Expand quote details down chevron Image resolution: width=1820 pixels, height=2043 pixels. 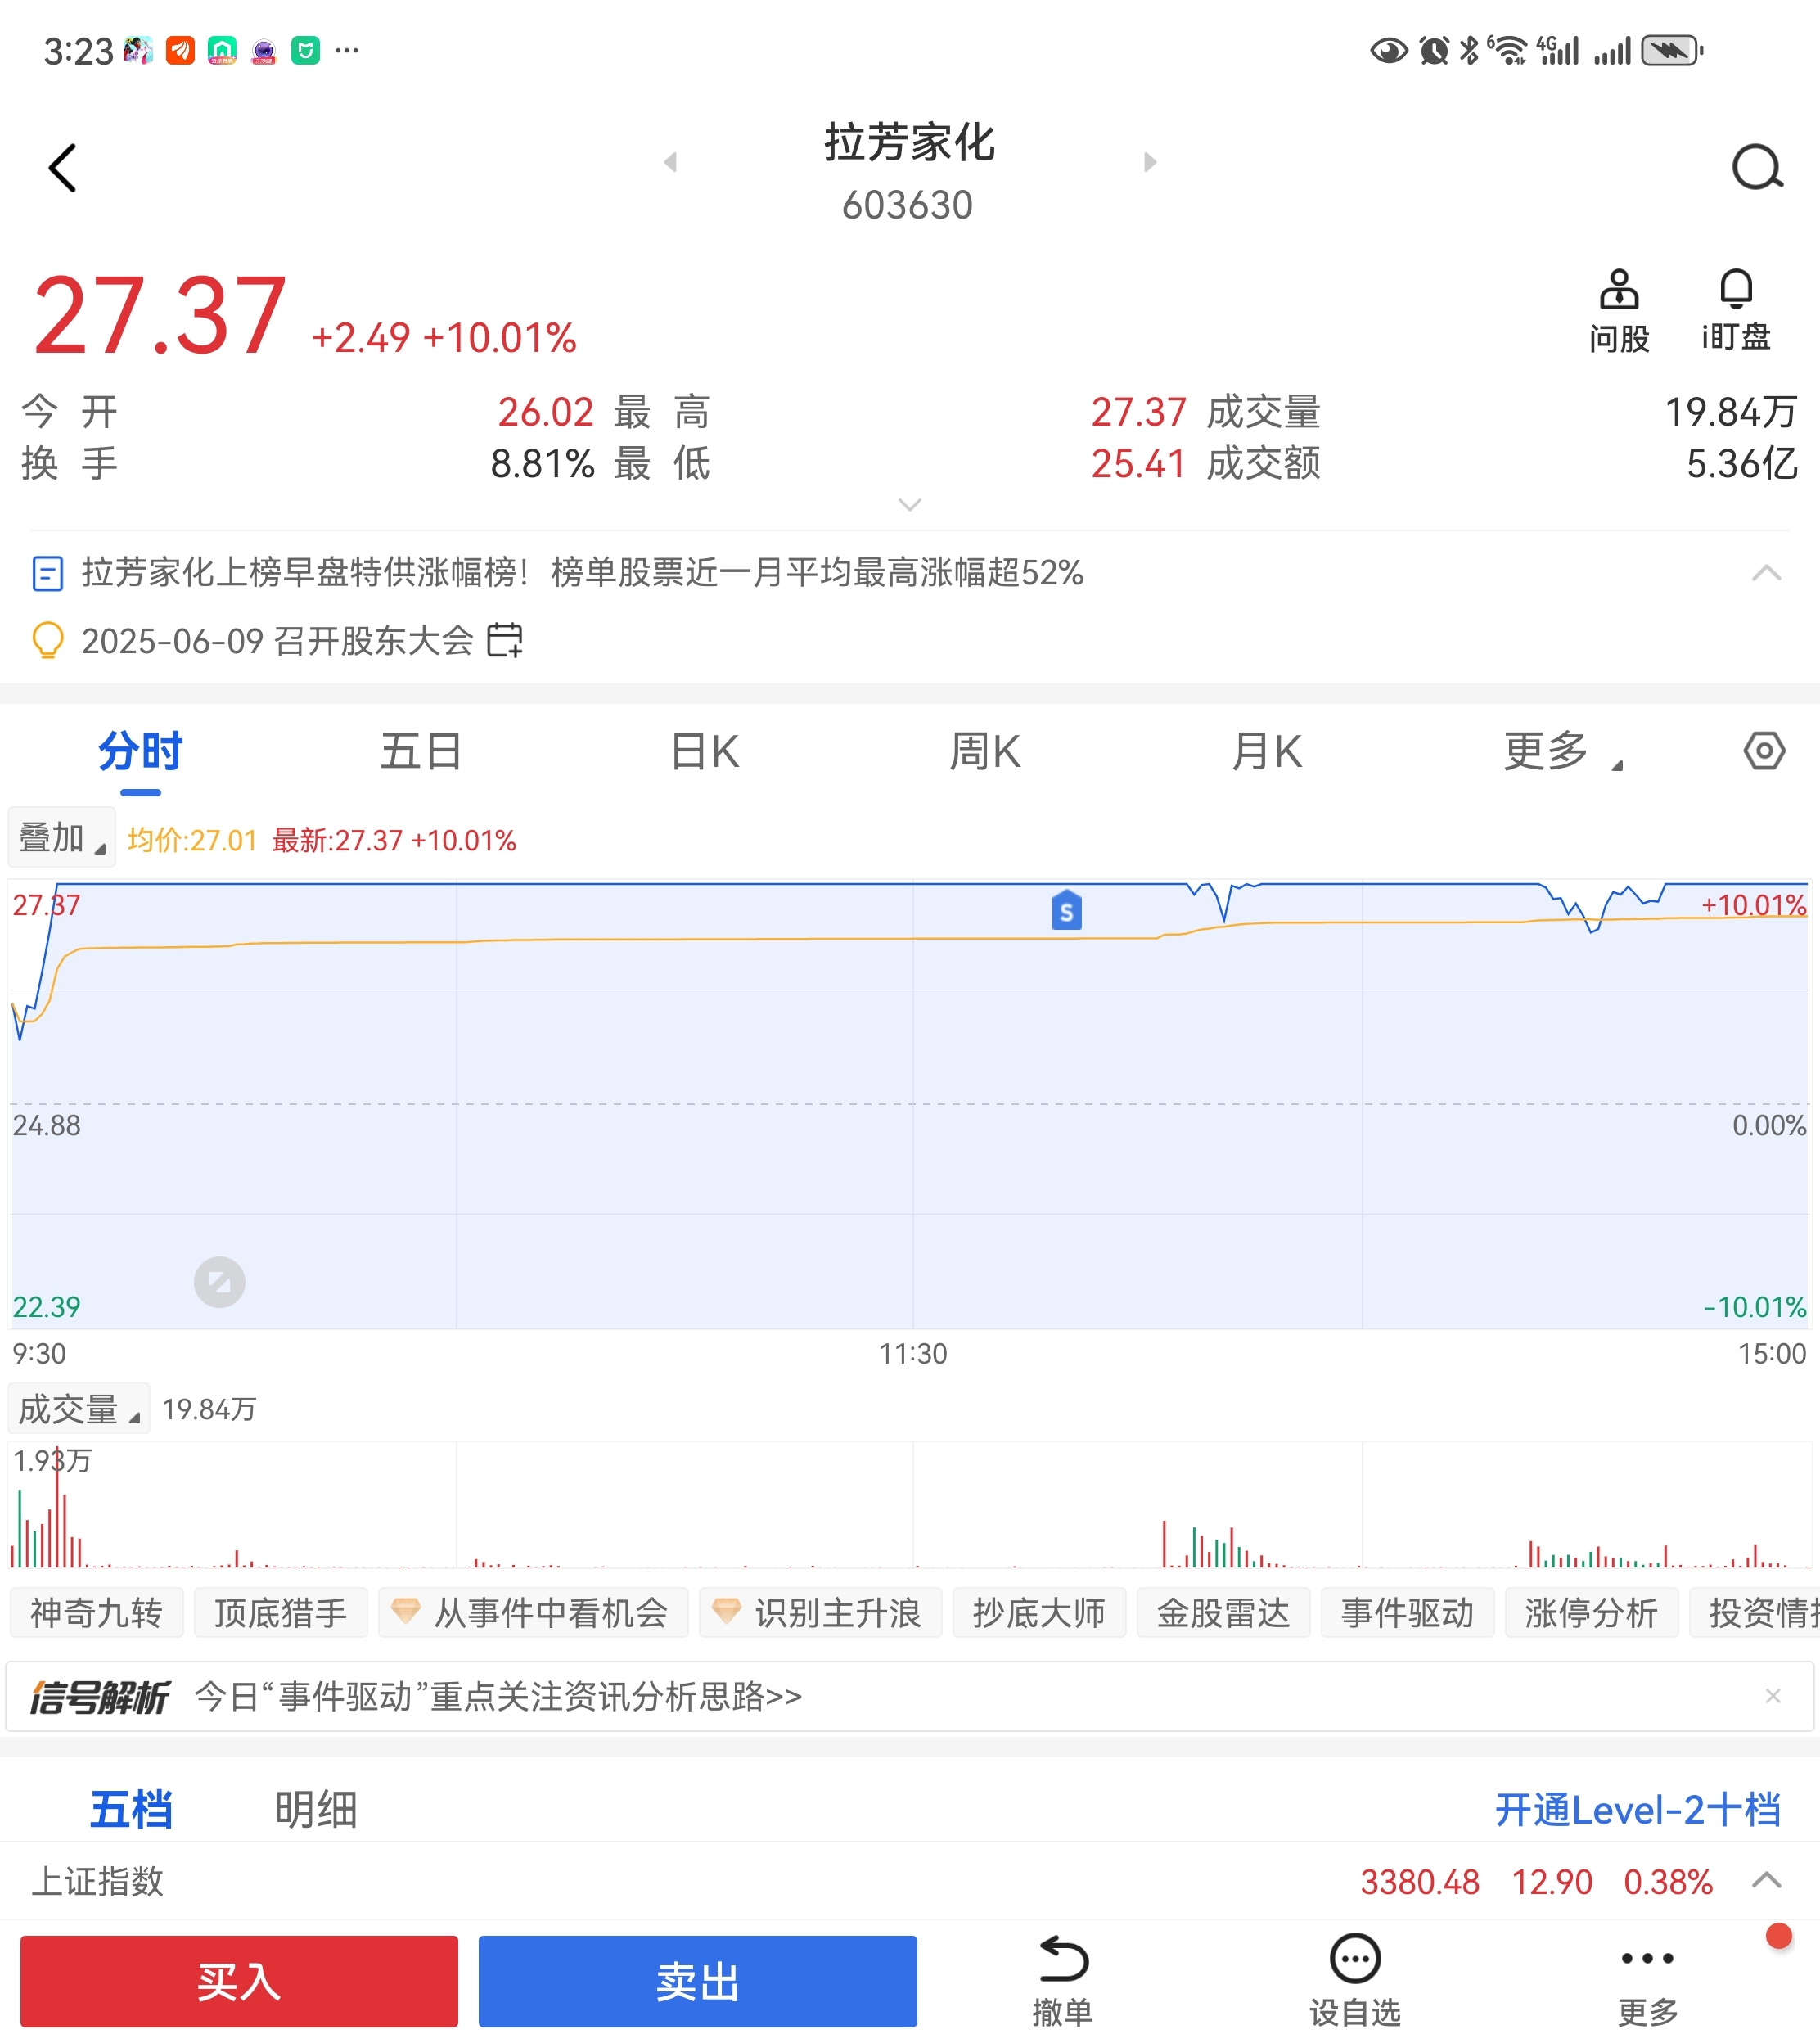pos(909,505)
